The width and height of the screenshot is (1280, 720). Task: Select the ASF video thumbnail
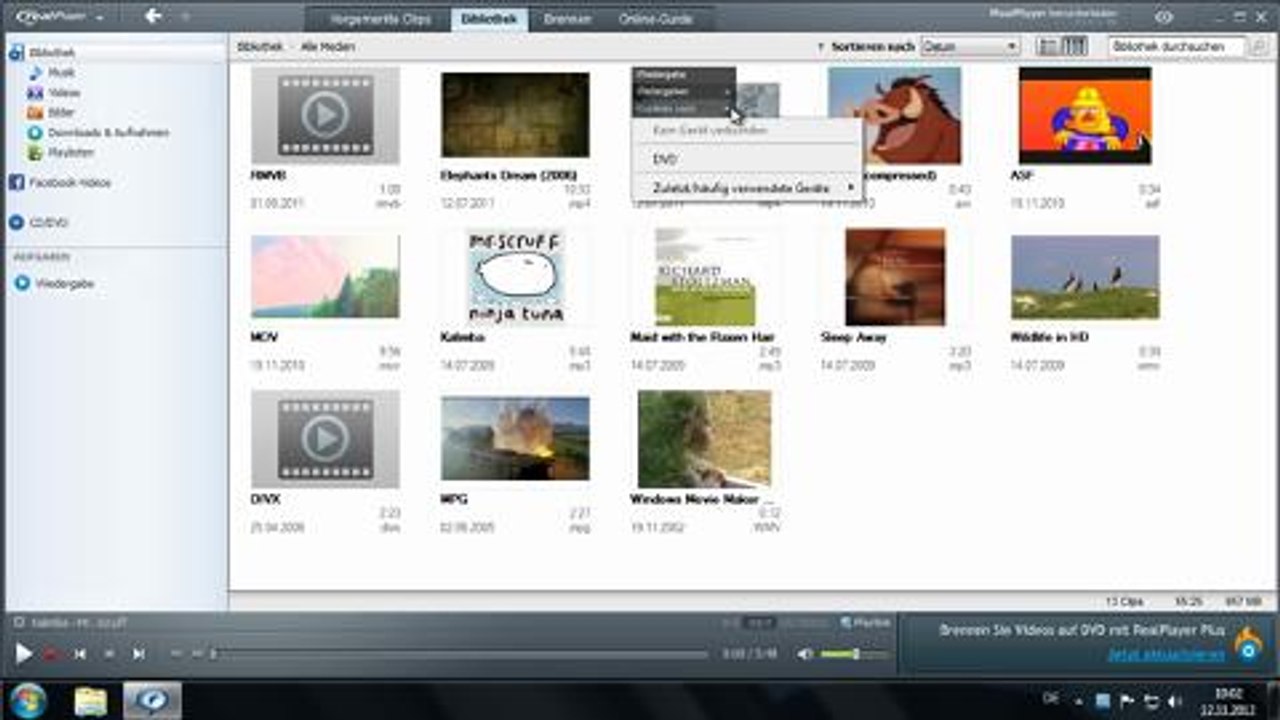click(x=1085, y=115)
